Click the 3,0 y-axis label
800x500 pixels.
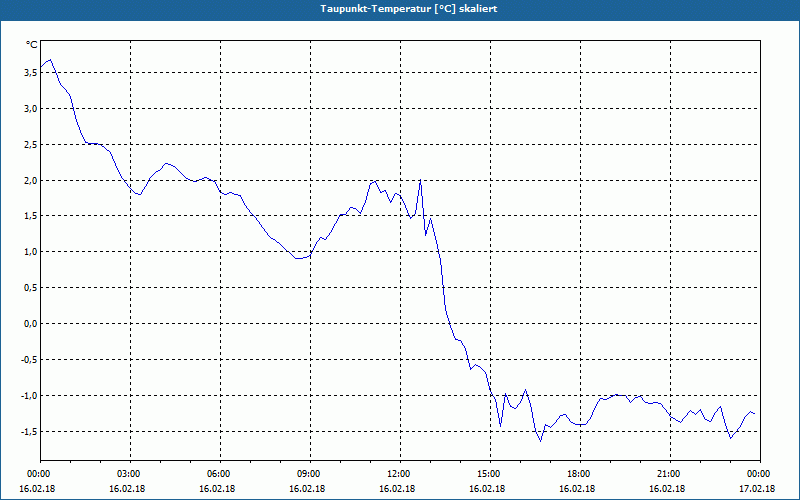tap(31, 109)
